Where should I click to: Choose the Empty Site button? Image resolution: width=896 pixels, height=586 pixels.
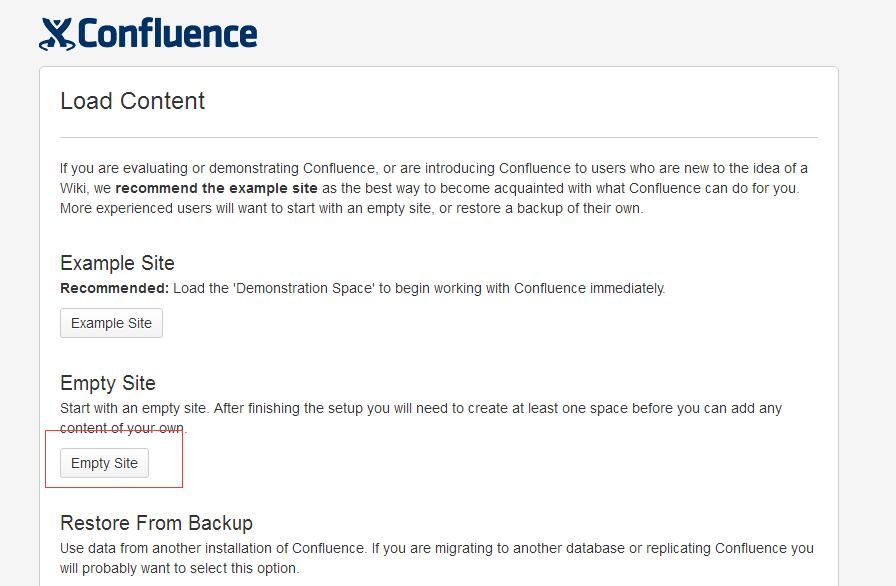pos(105,463)
